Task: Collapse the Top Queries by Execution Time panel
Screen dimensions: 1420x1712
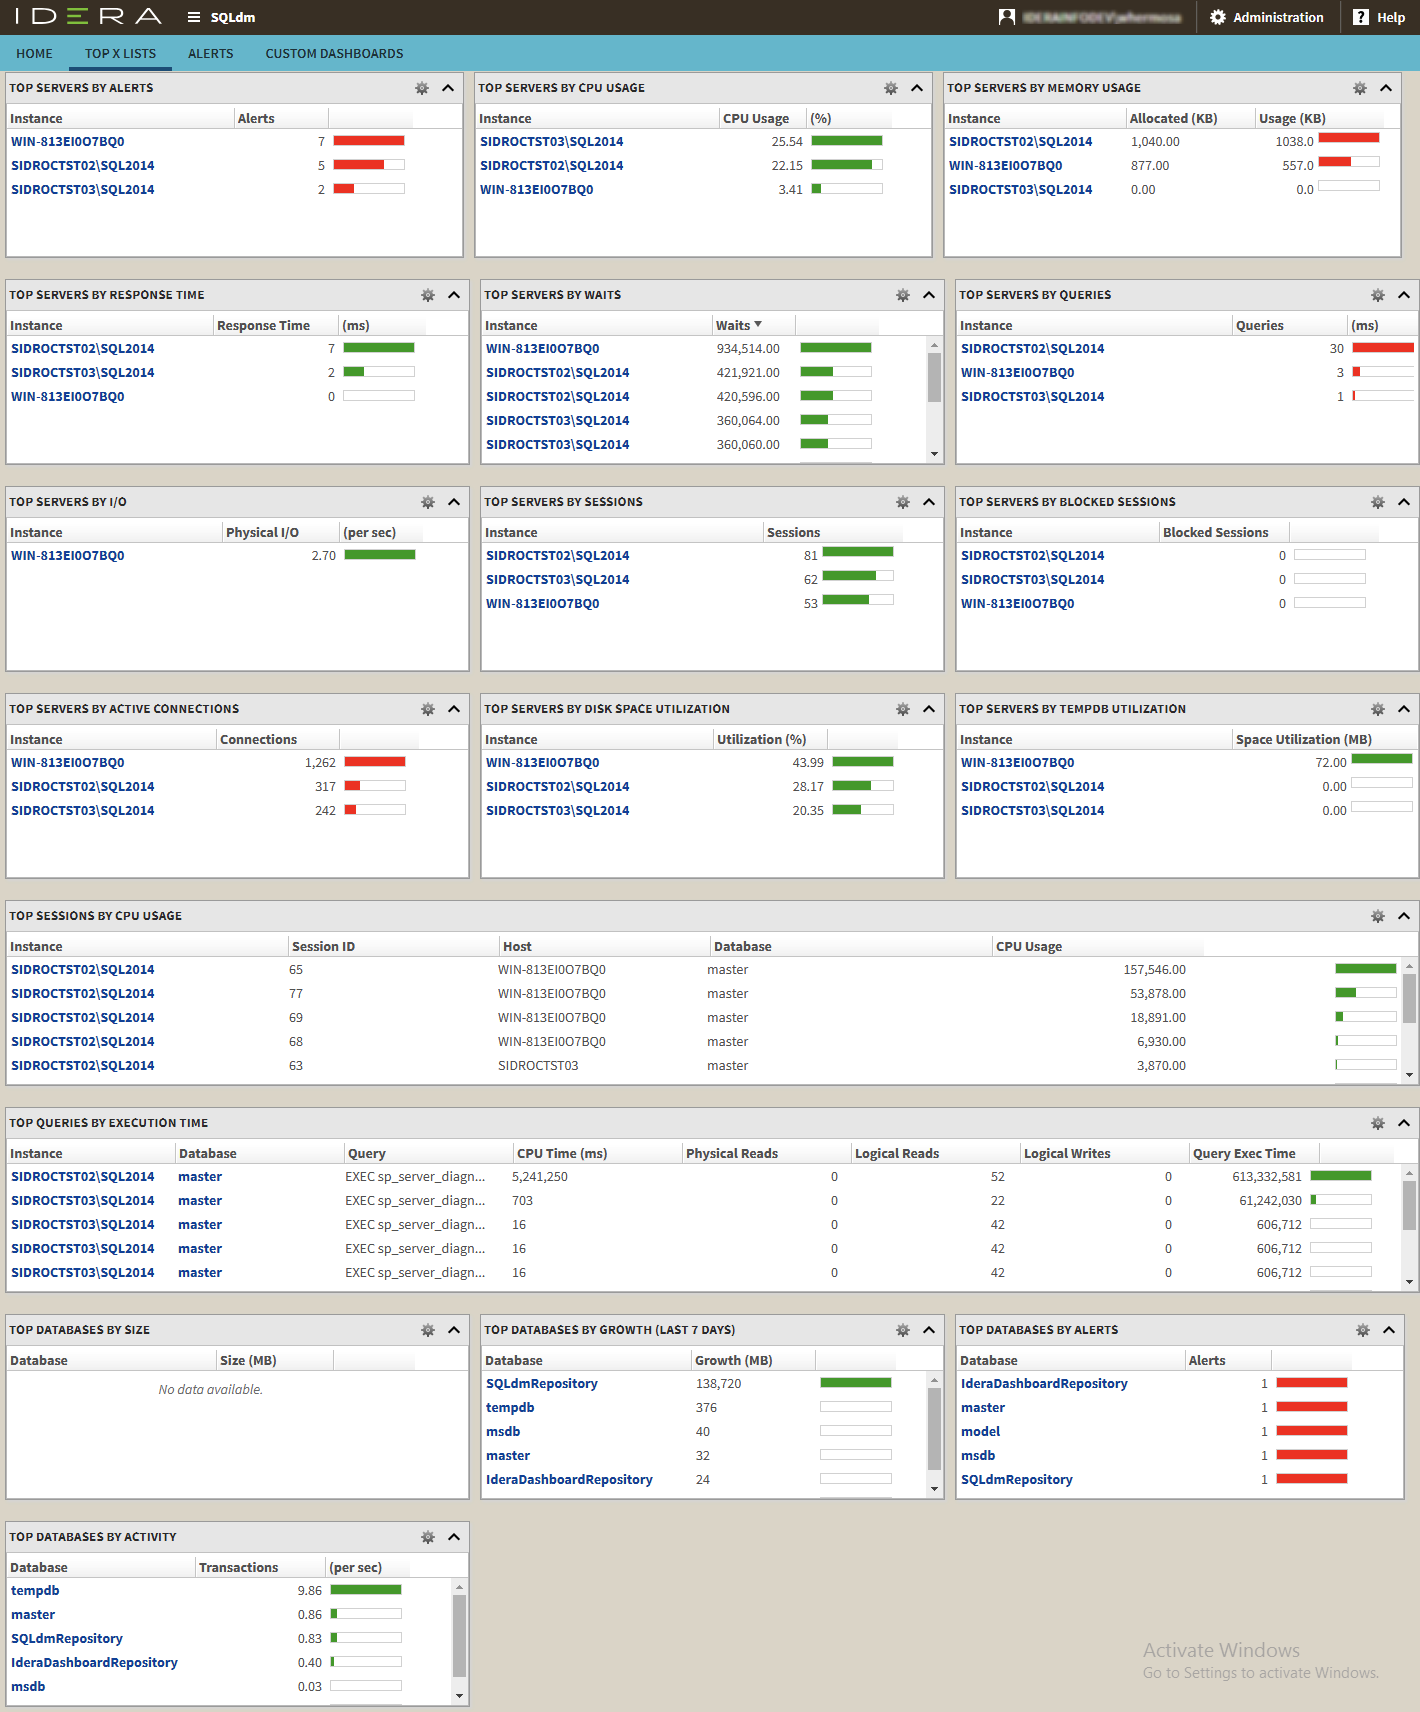Action: (x=1404, y=1123)
